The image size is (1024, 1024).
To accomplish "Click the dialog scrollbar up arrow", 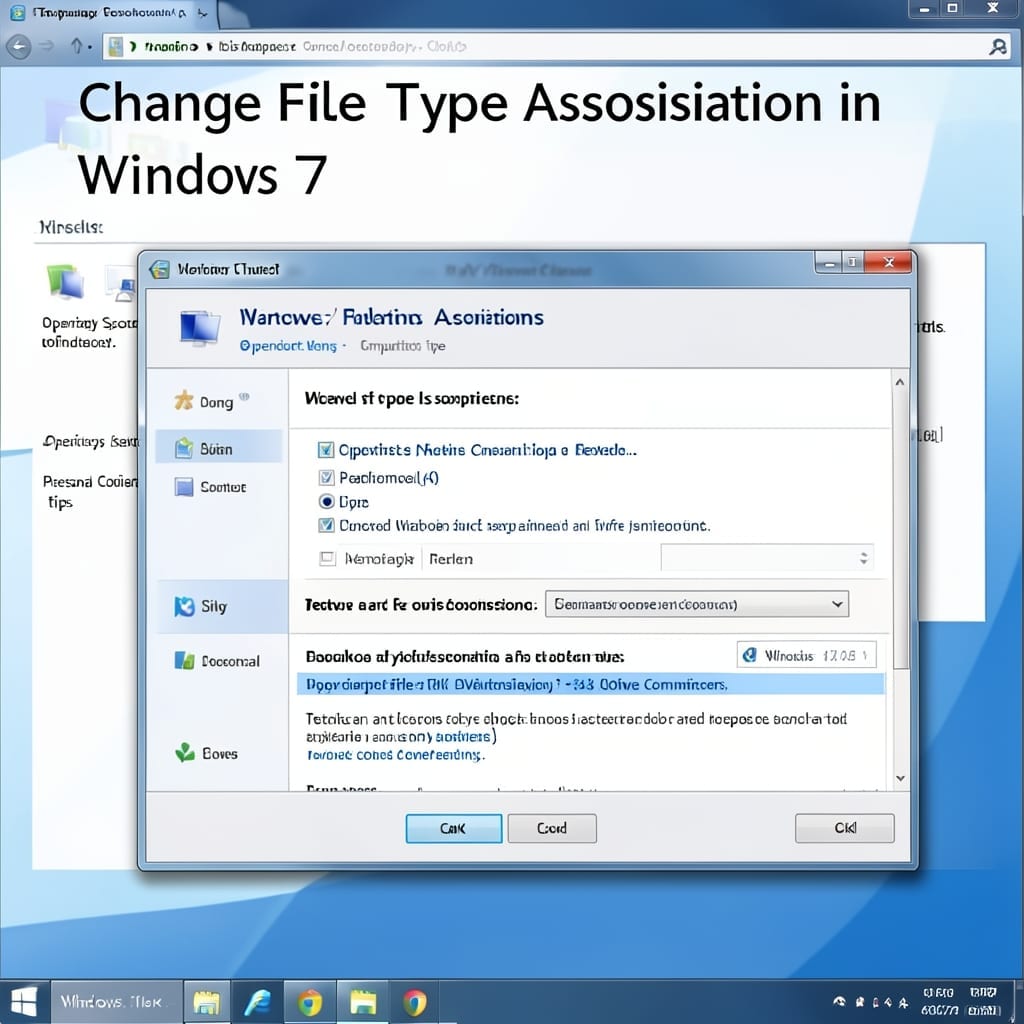I will click(900, 382).
